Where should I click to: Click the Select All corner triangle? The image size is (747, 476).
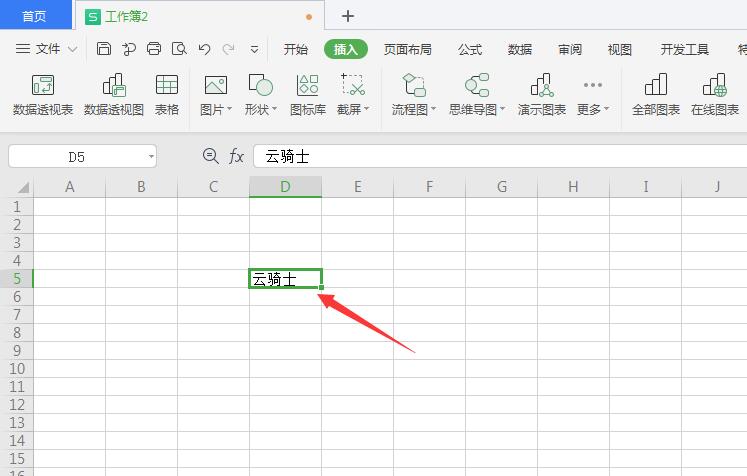pyautogui.click(x=22, y=187)
